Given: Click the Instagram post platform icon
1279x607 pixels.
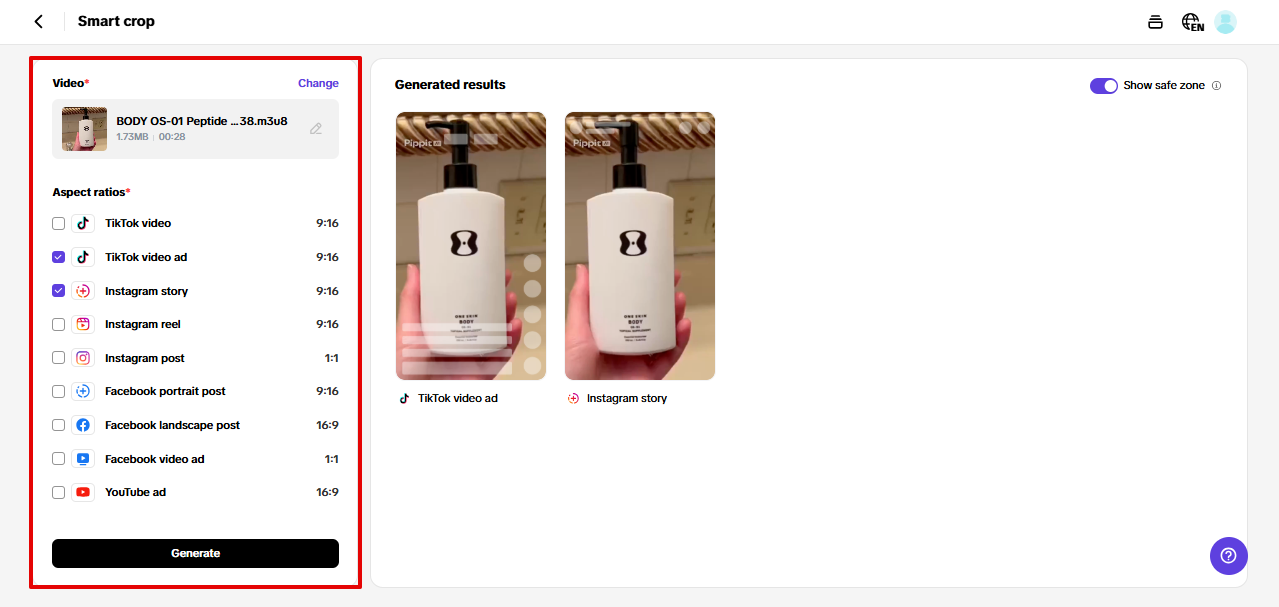Looking at the screenshot, I should 83,358.
